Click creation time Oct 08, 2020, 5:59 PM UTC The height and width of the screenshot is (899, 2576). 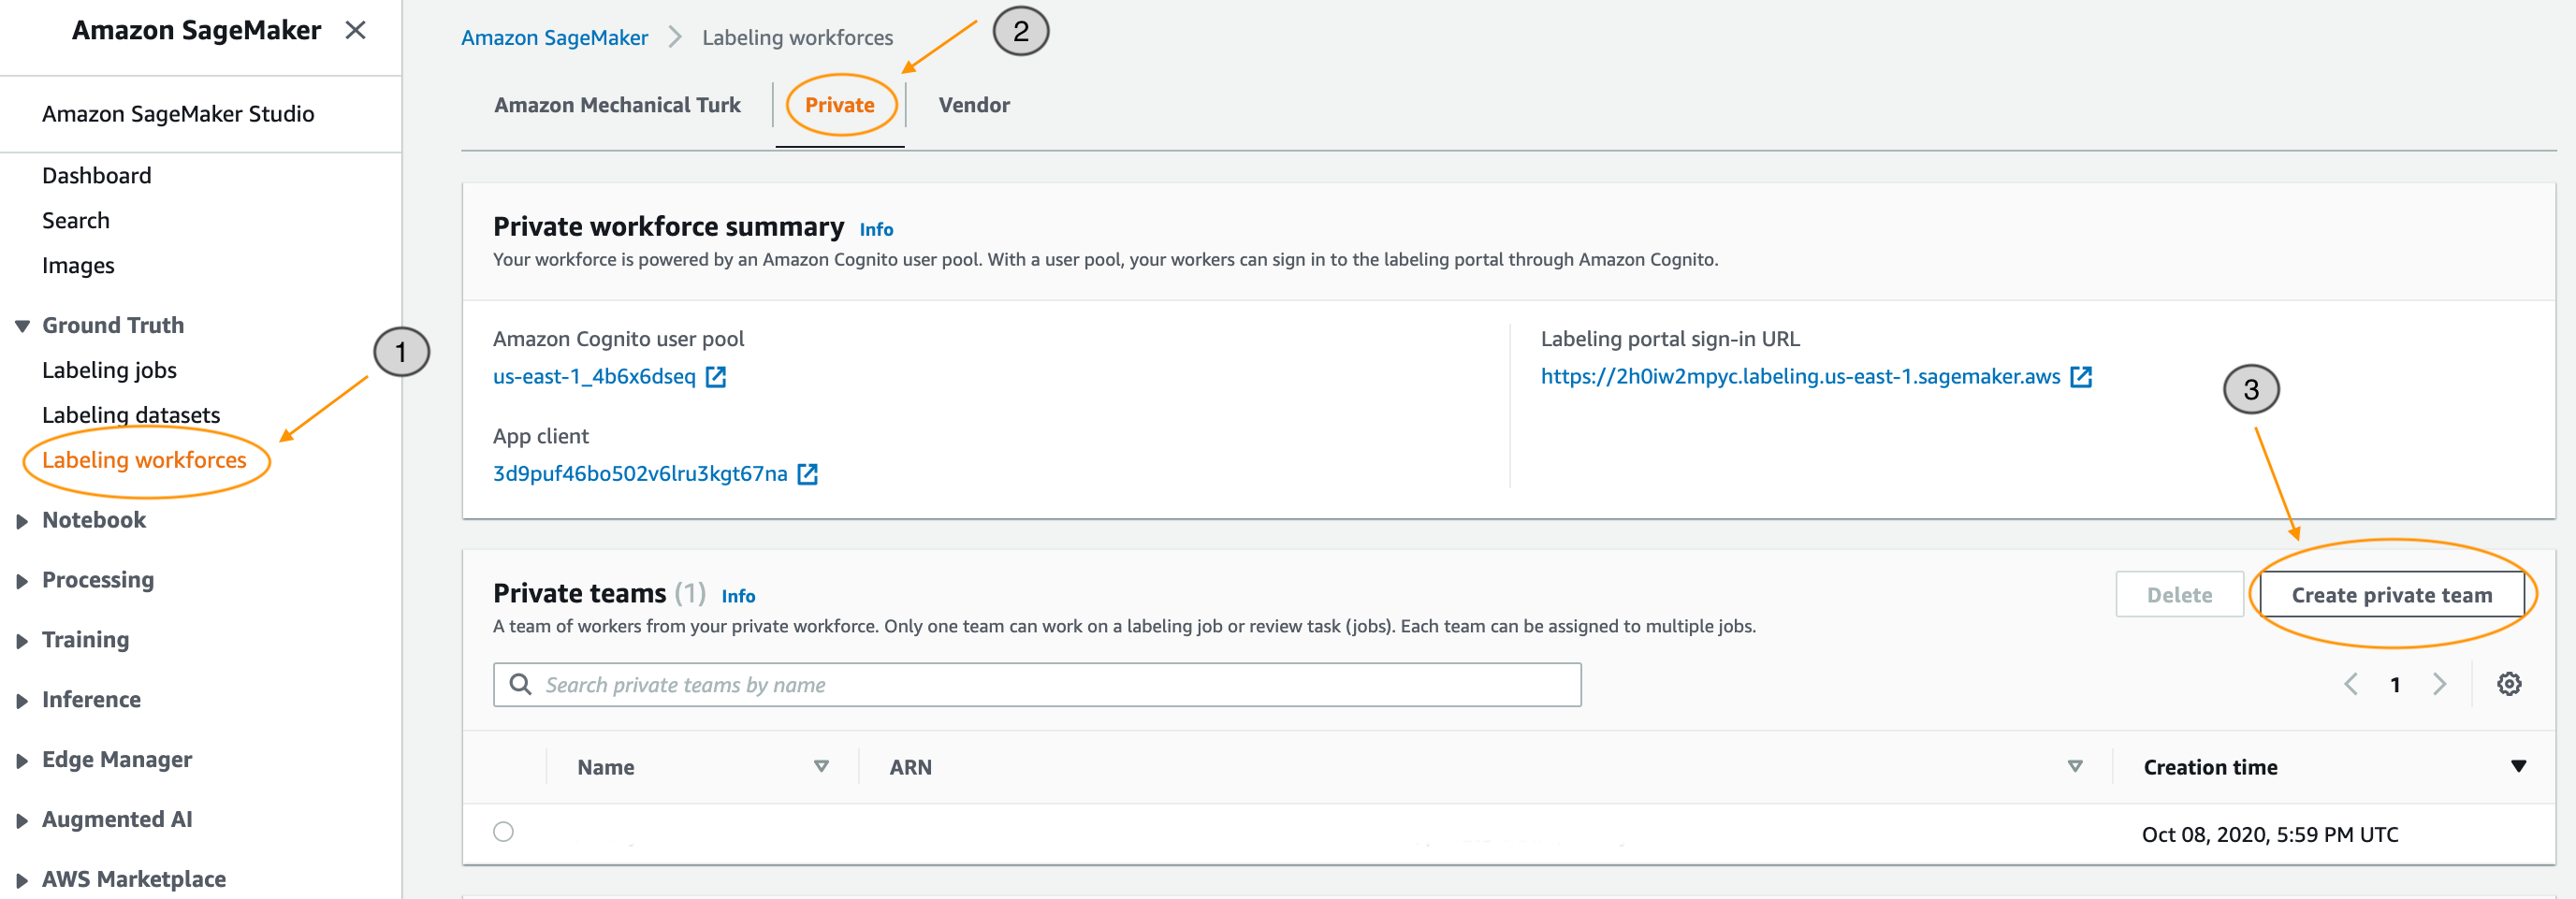pos(2270,835)
